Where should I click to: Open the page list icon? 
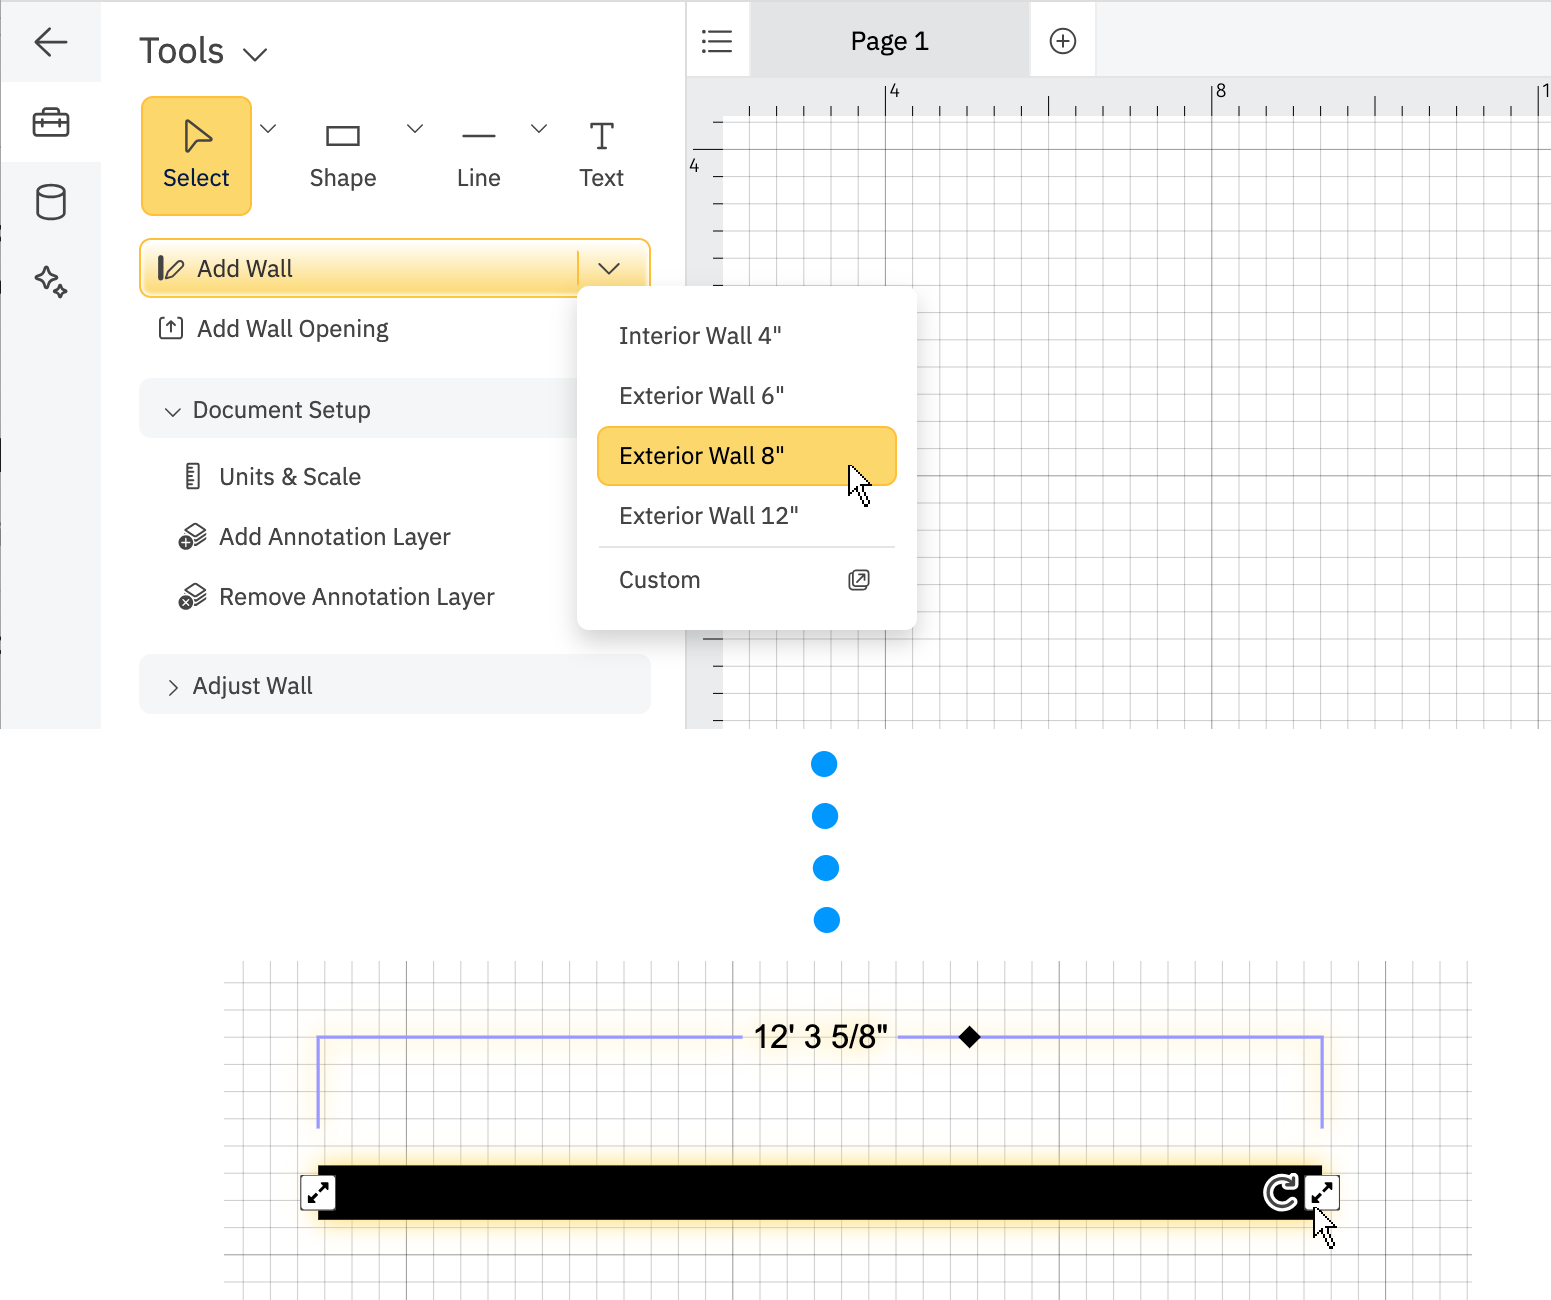coord(717,41)
